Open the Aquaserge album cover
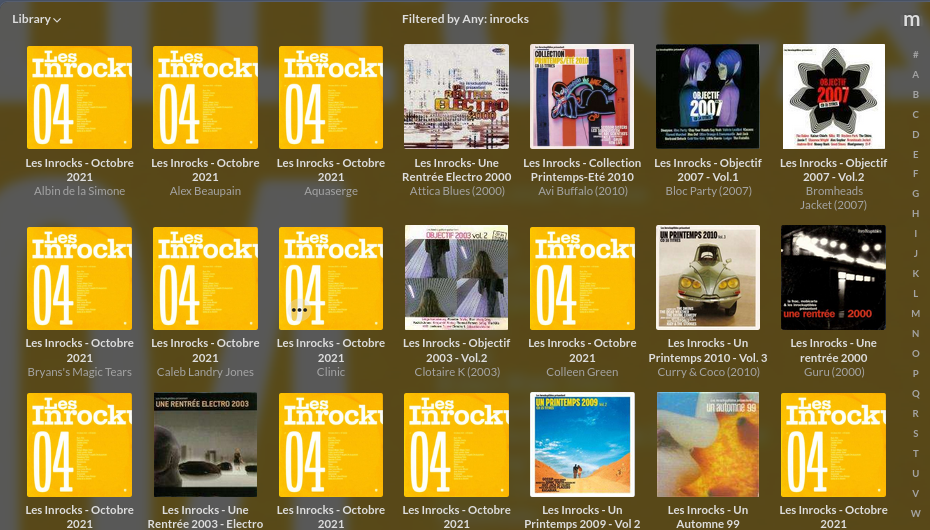 coord(331,97)
